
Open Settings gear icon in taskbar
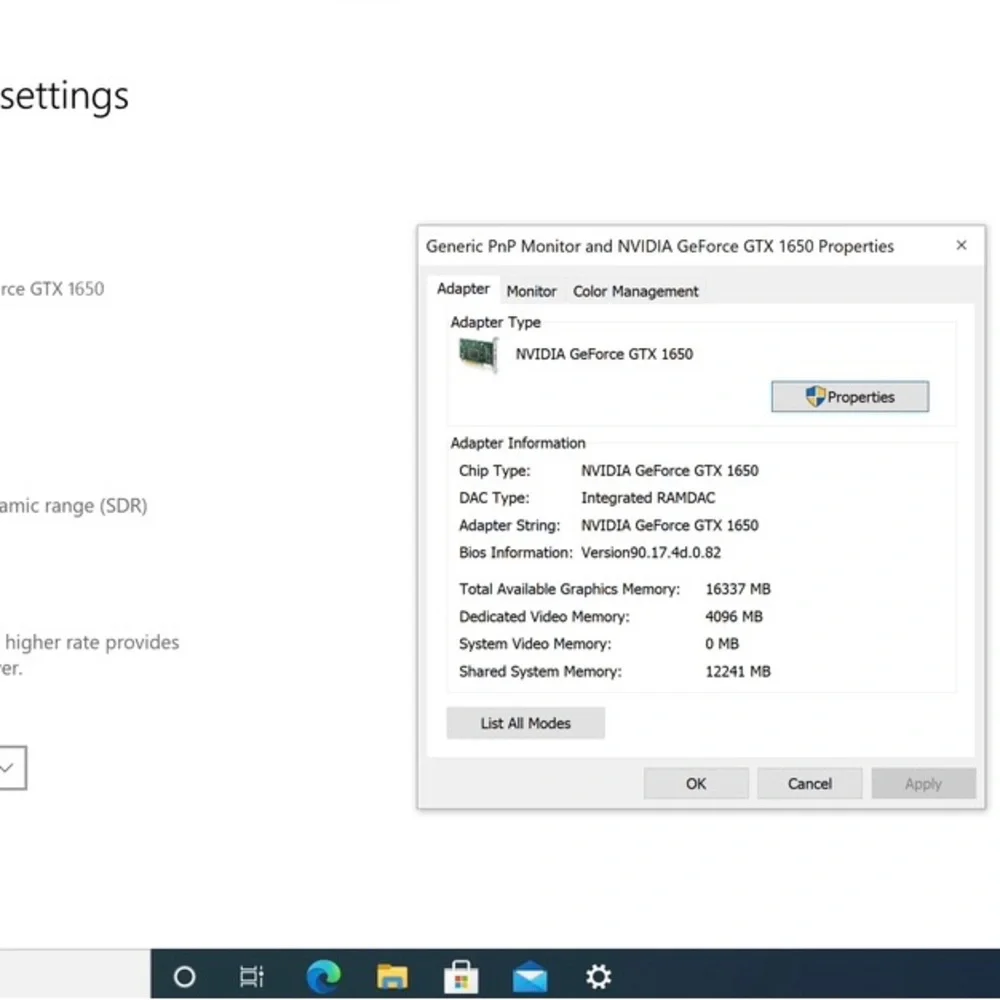[598, 976]
